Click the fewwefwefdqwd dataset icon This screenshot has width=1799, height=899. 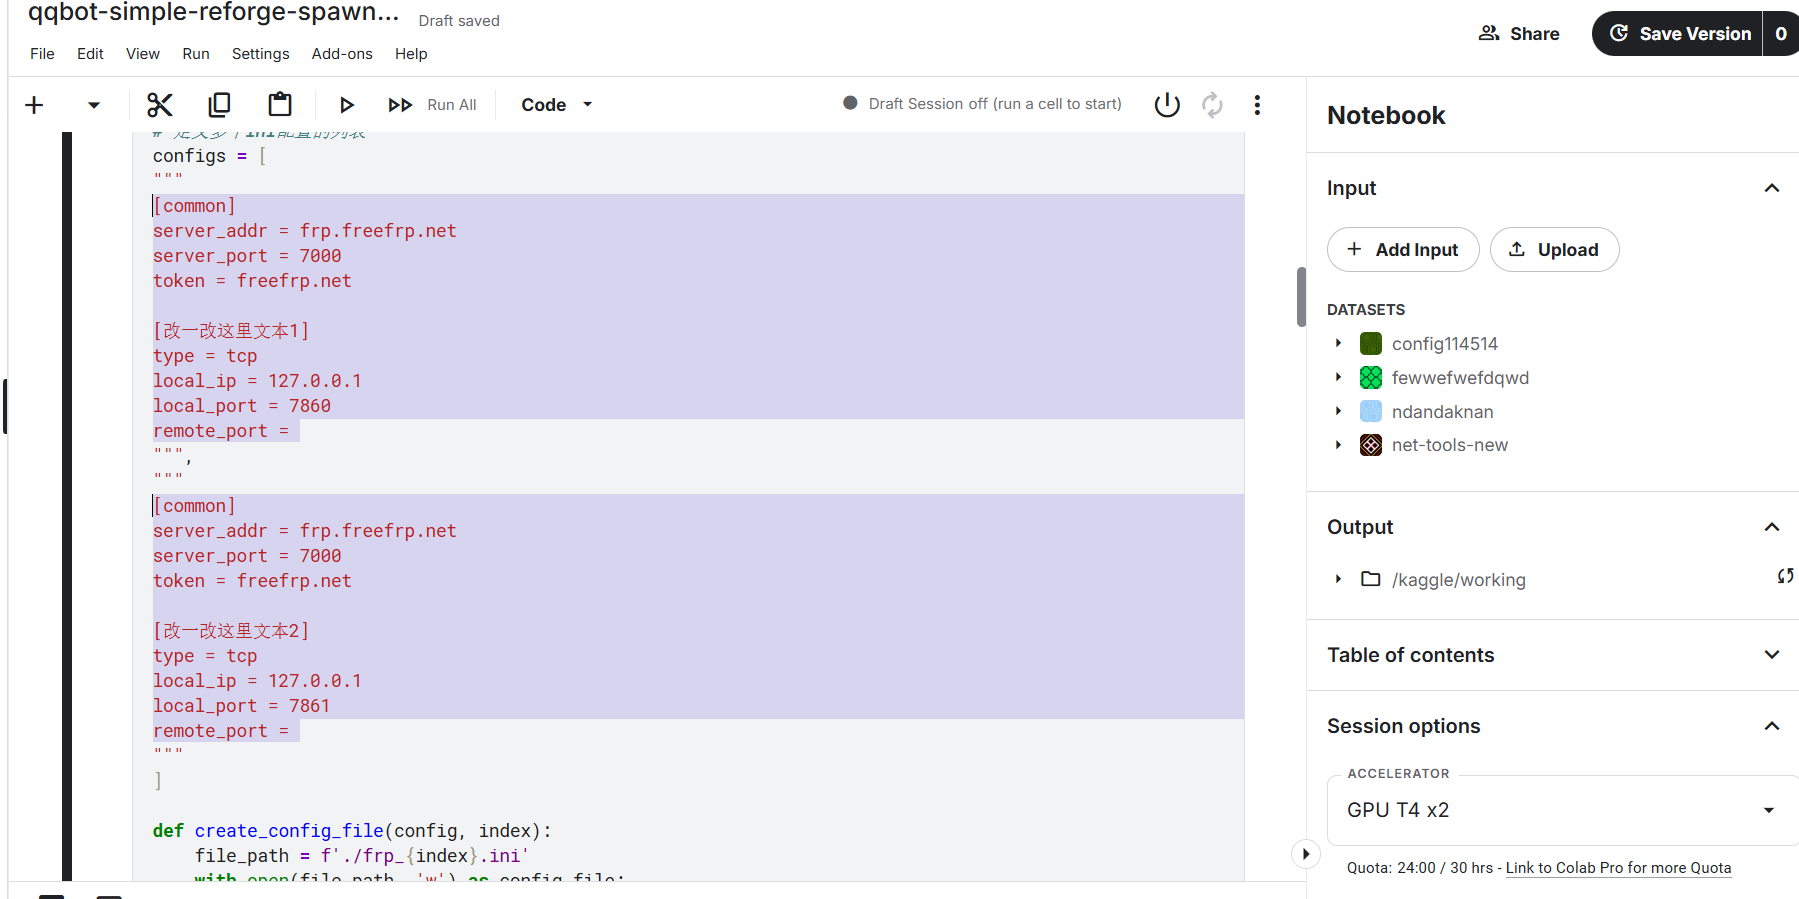(1371, 378)
